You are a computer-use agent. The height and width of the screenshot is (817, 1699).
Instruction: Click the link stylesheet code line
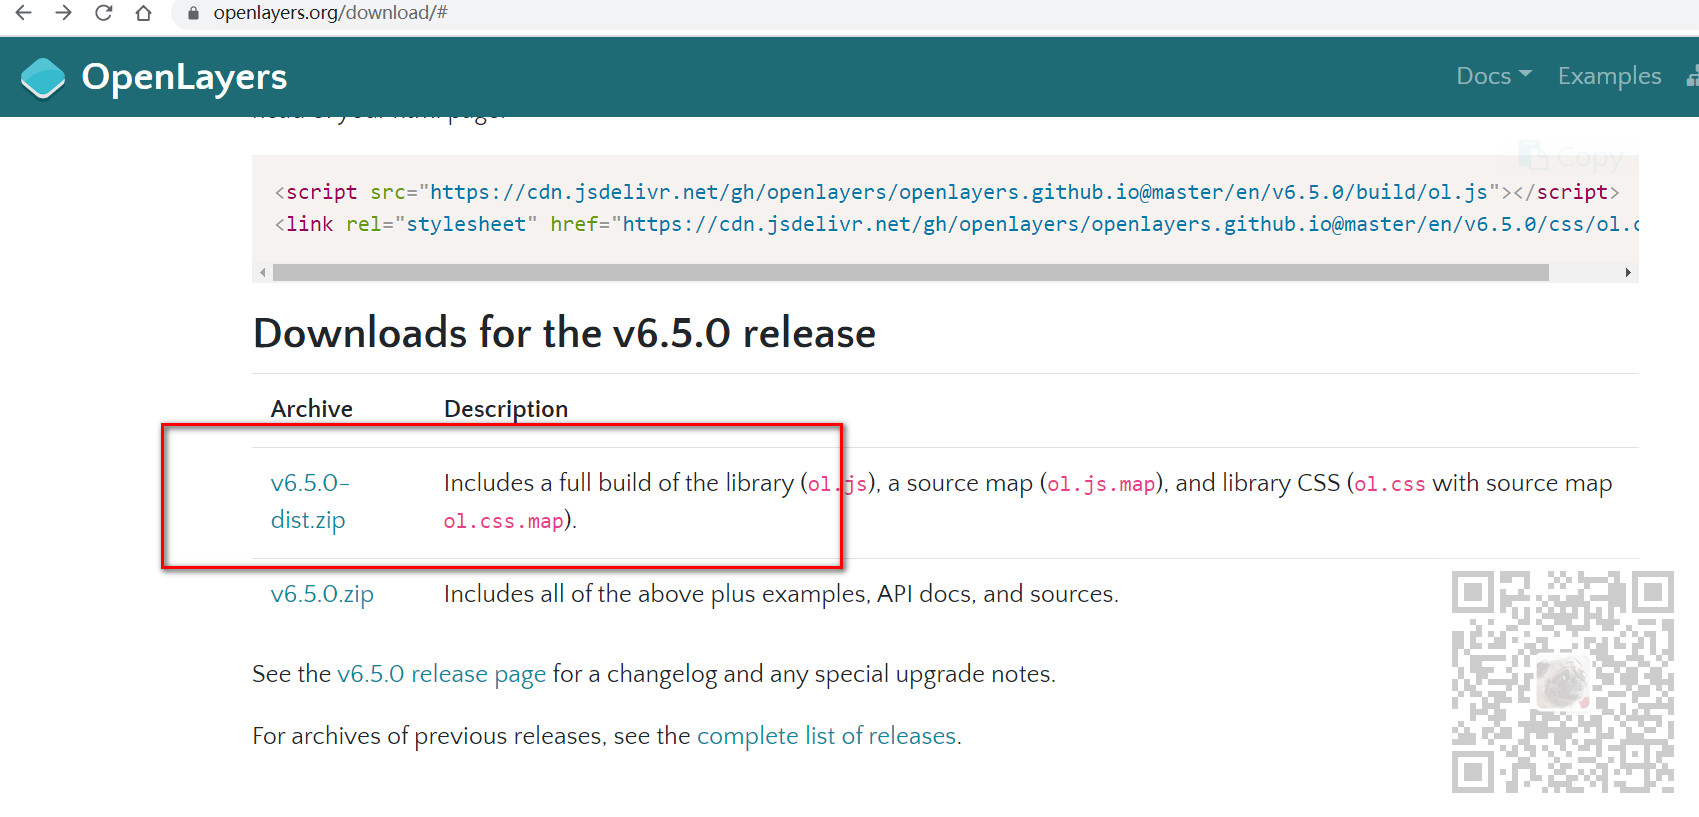pyautogui.click(x=956, y=224)
